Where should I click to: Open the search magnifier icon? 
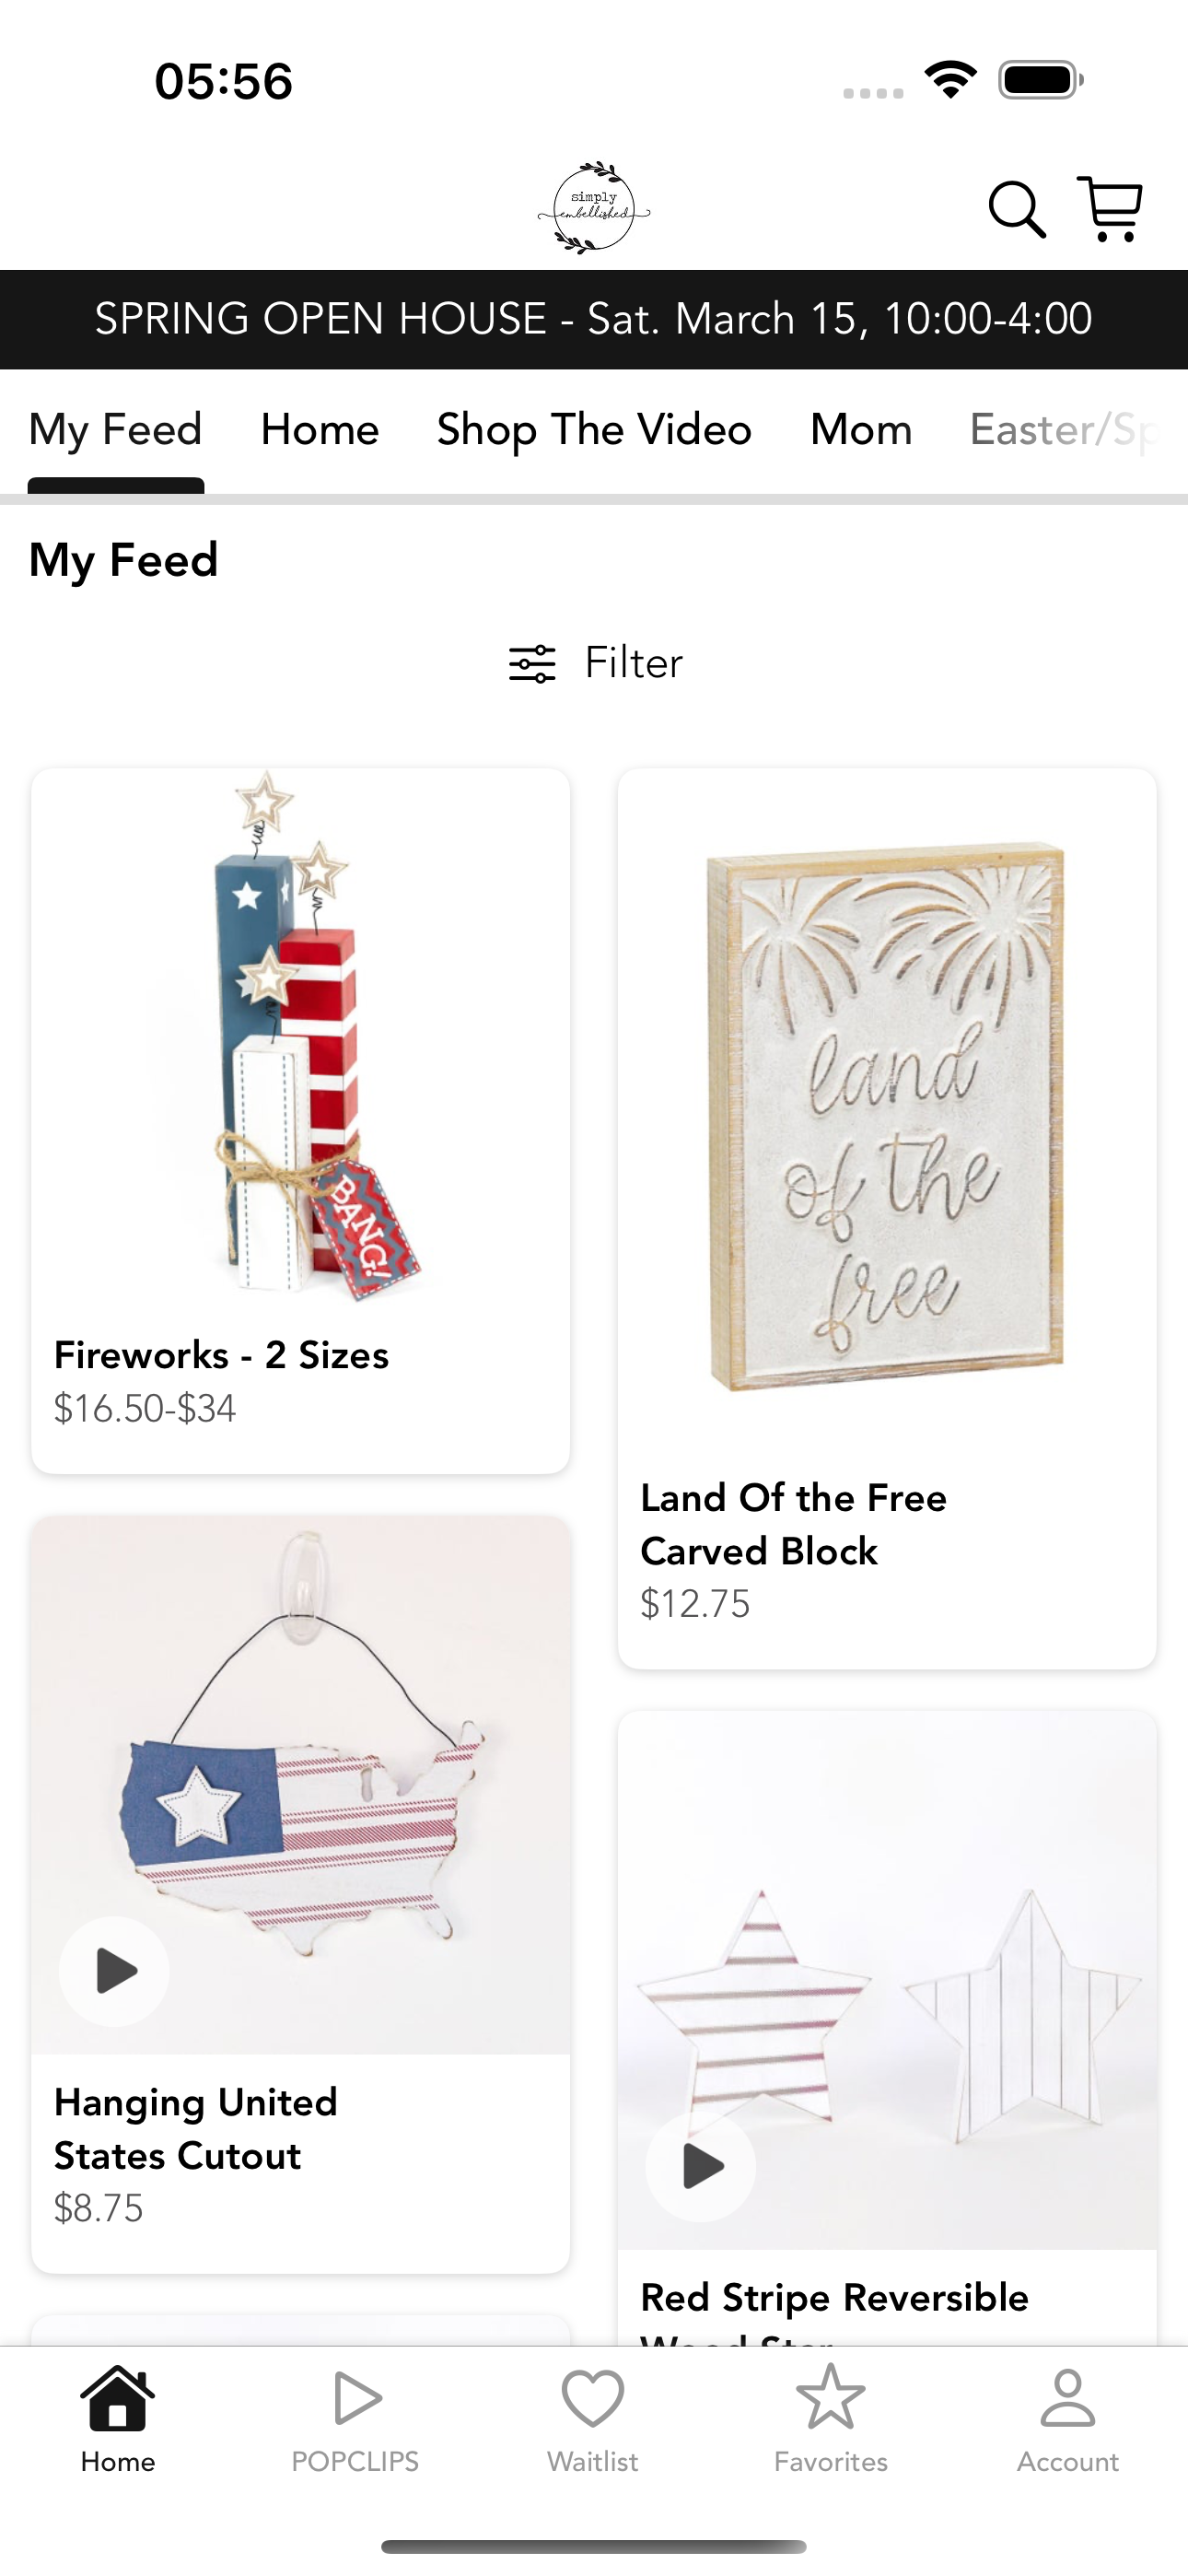click(1017, 209)
